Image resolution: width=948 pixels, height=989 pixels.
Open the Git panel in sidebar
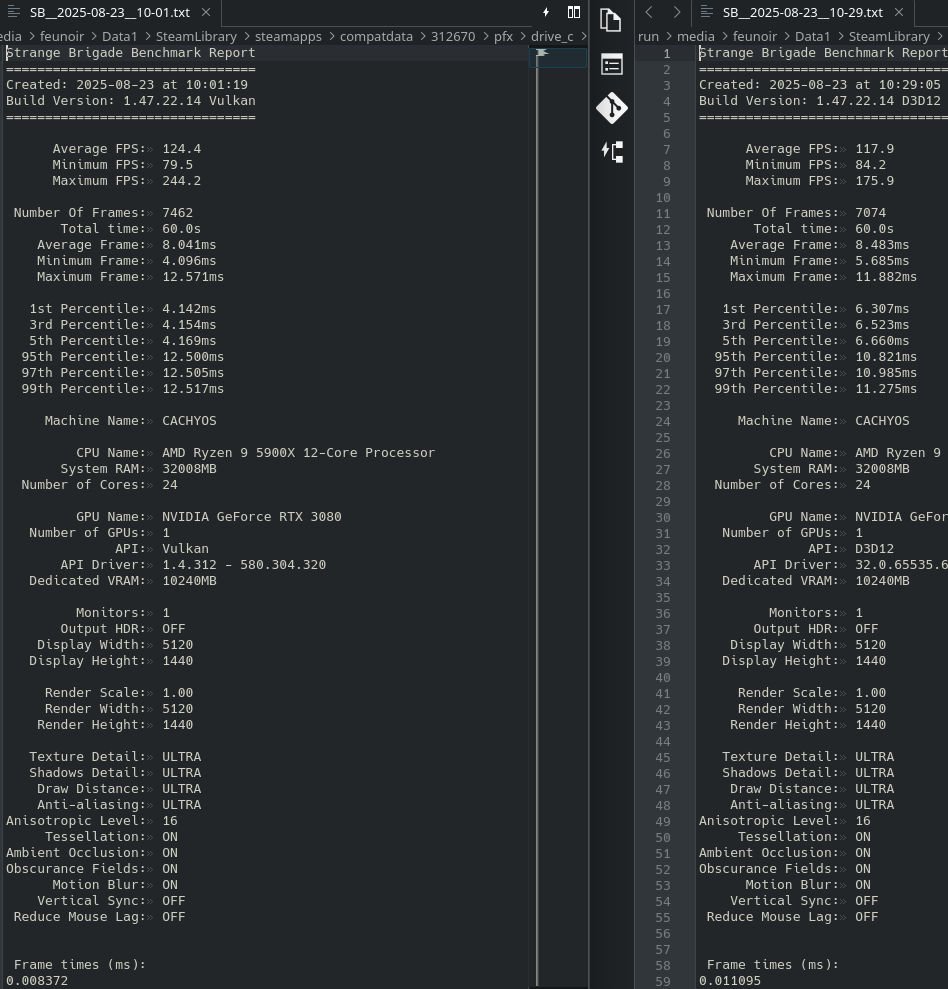(x=612, y=108)
